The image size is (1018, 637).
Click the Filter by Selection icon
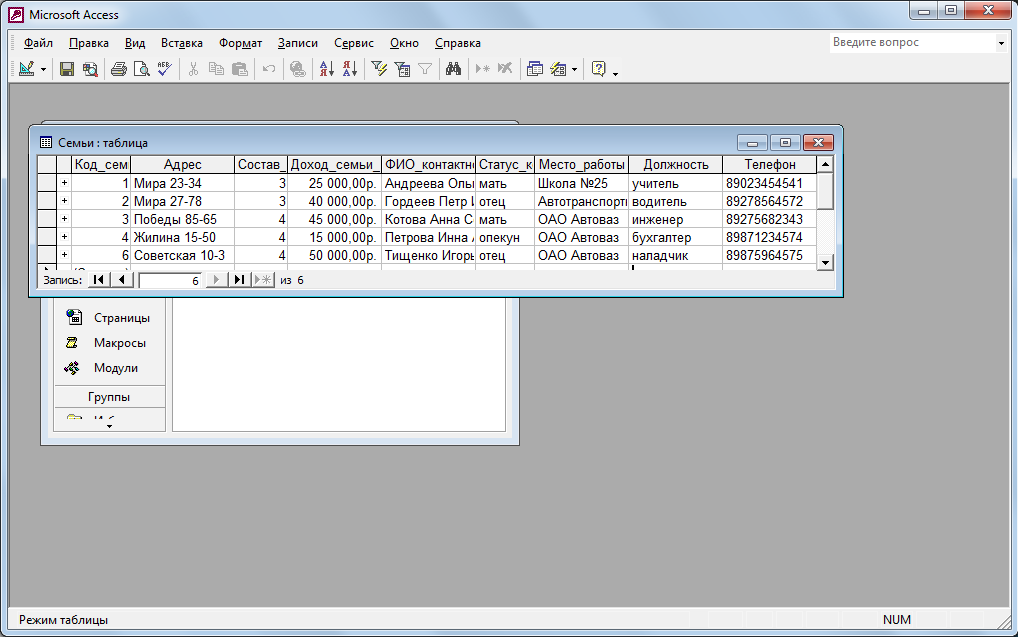point(379,69)
